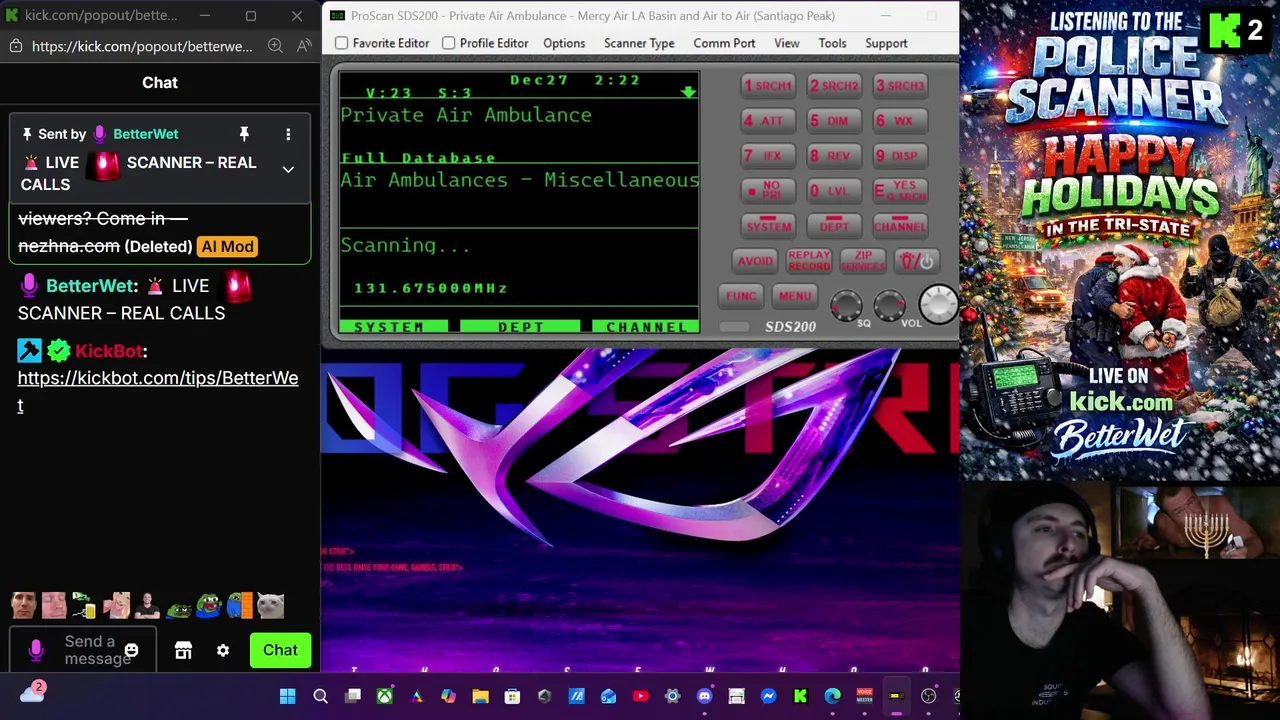Click the 7 IFX keypad button
Image resolution: width=1280 pixels, height=720 pixels.
768,156
